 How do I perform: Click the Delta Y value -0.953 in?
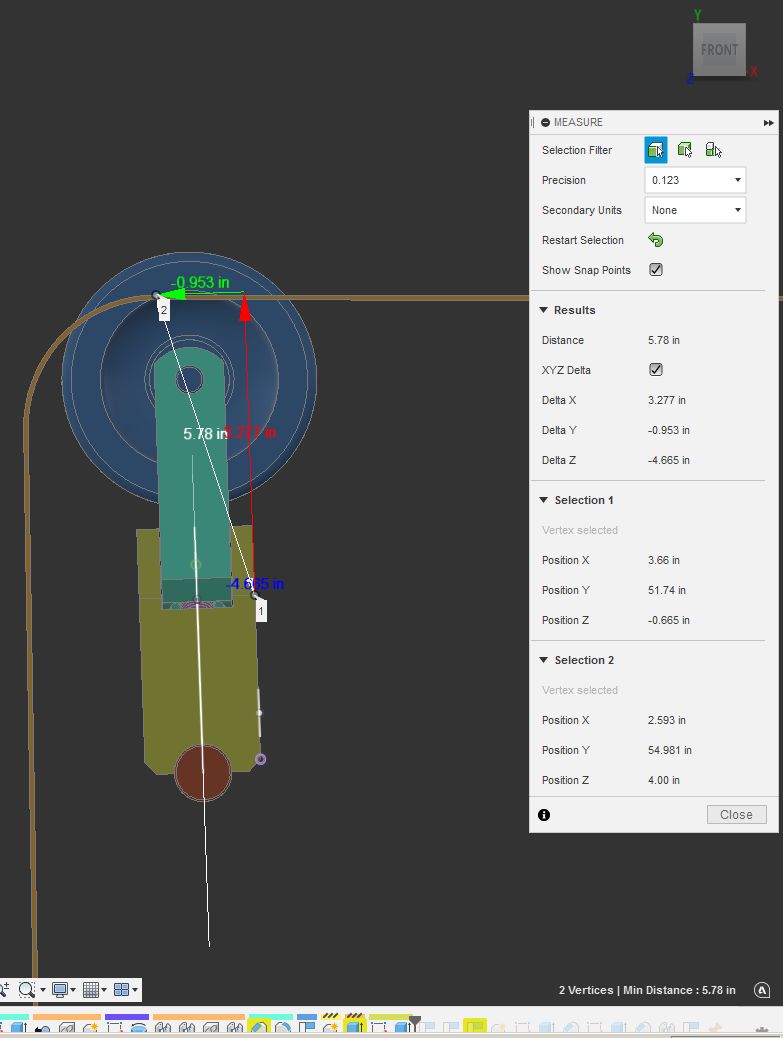(668, 430)
